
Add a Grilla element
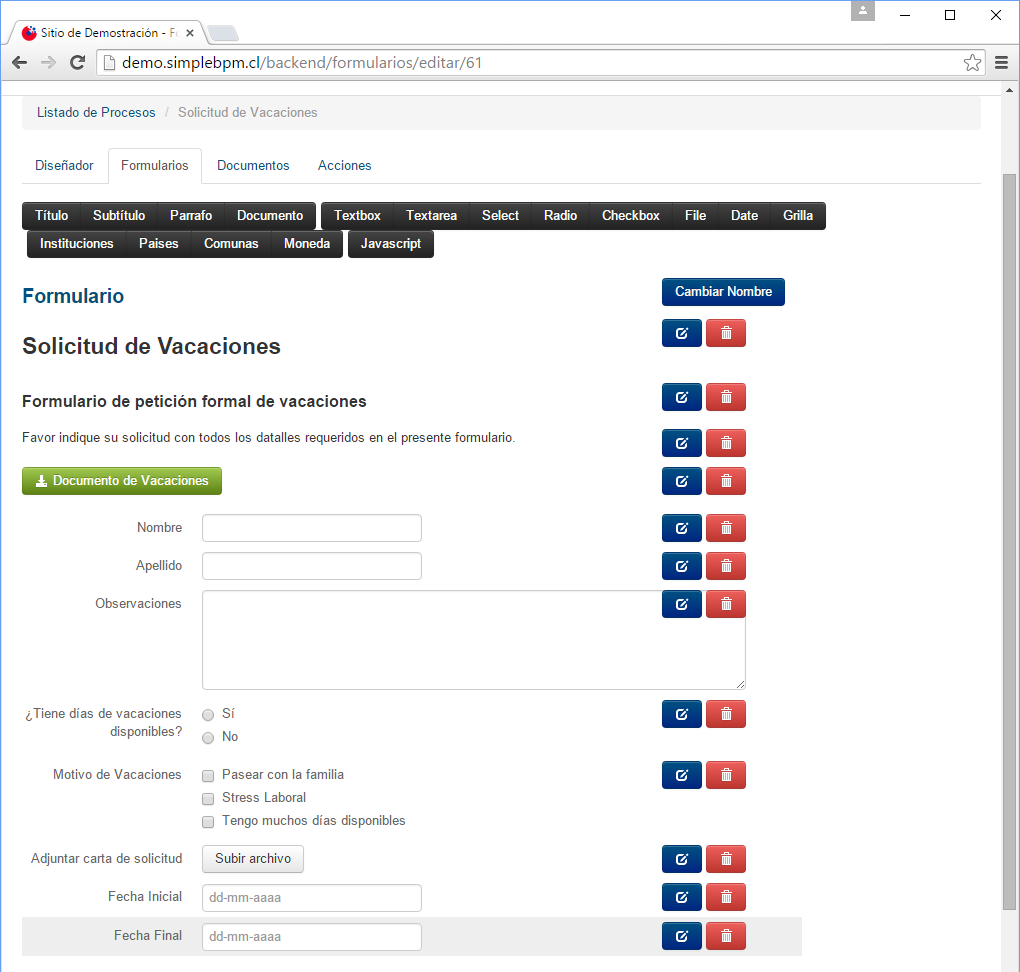pyautogui.click(x=798, y=215)
